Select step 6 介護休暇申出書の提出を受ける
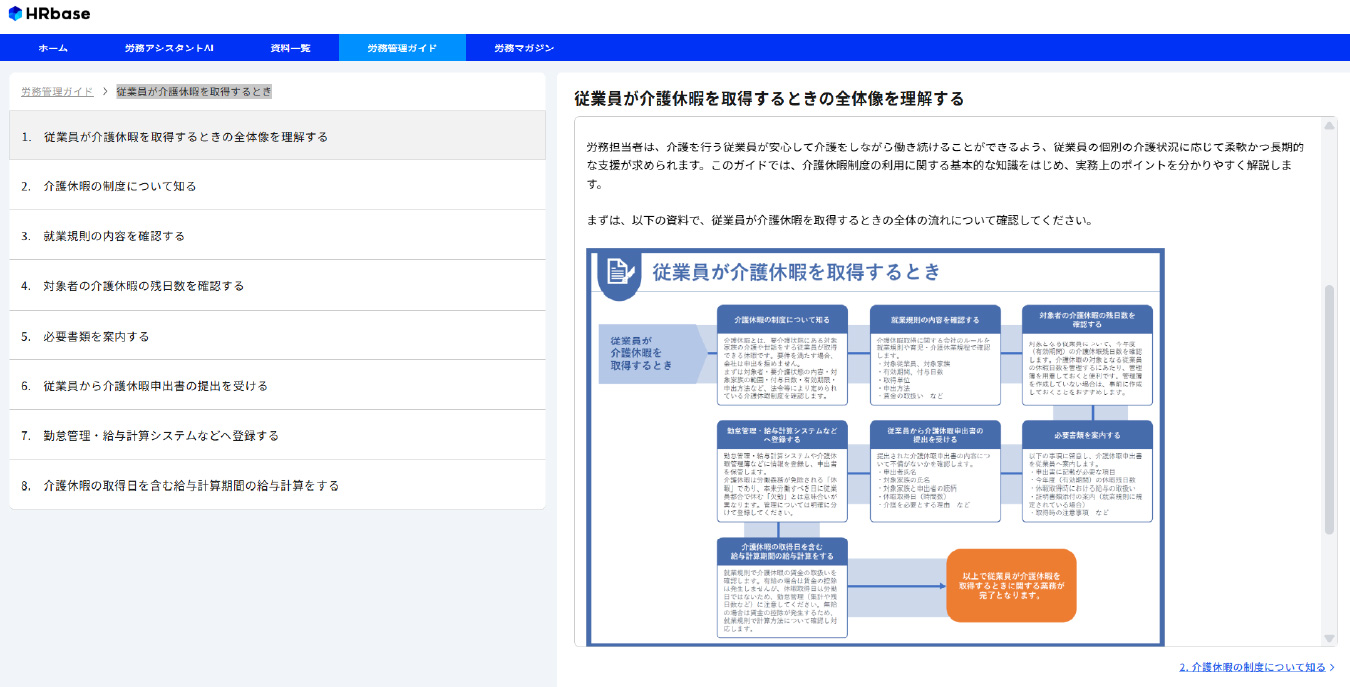This screenshot has height=687, width=1350. [x=155, y=386]
